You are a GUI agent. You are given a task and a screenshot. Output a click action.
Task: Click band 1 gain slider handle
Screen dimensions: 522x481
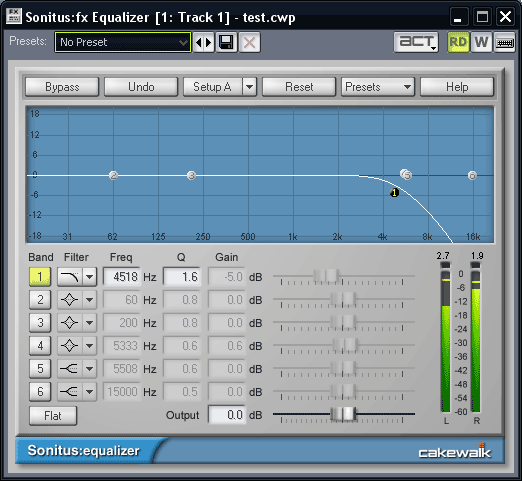(x=327, y=276)
